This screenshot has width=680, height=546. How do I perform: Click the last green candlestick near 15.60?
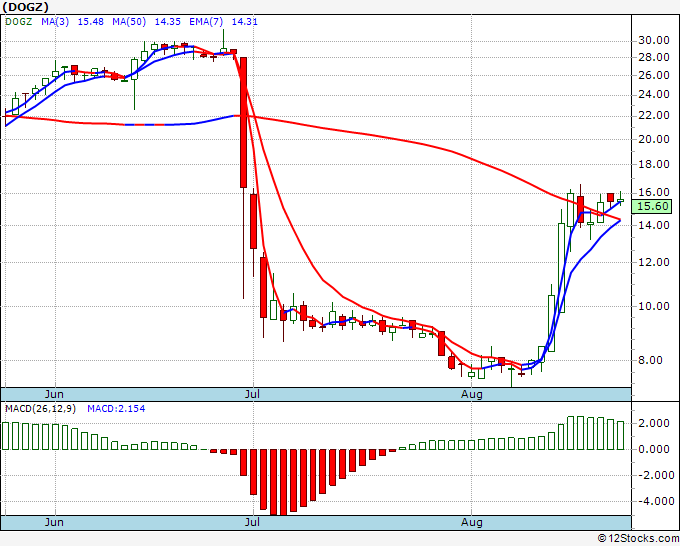pos(621,200)
